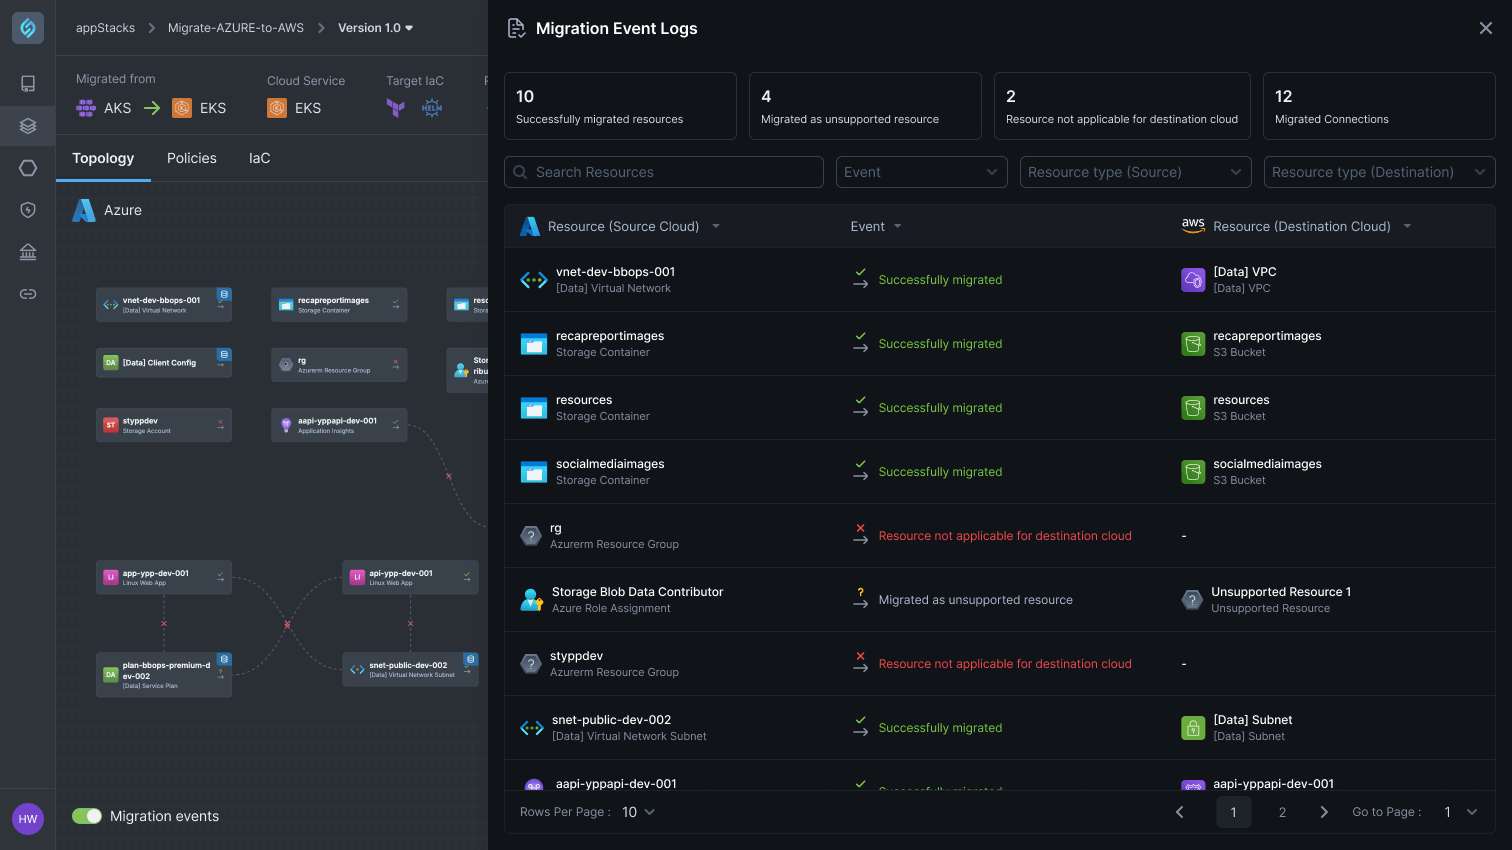Open the book/docs icon in left sidebar
The height and width of the screenshot is (850, 1512).
(28, 84)
